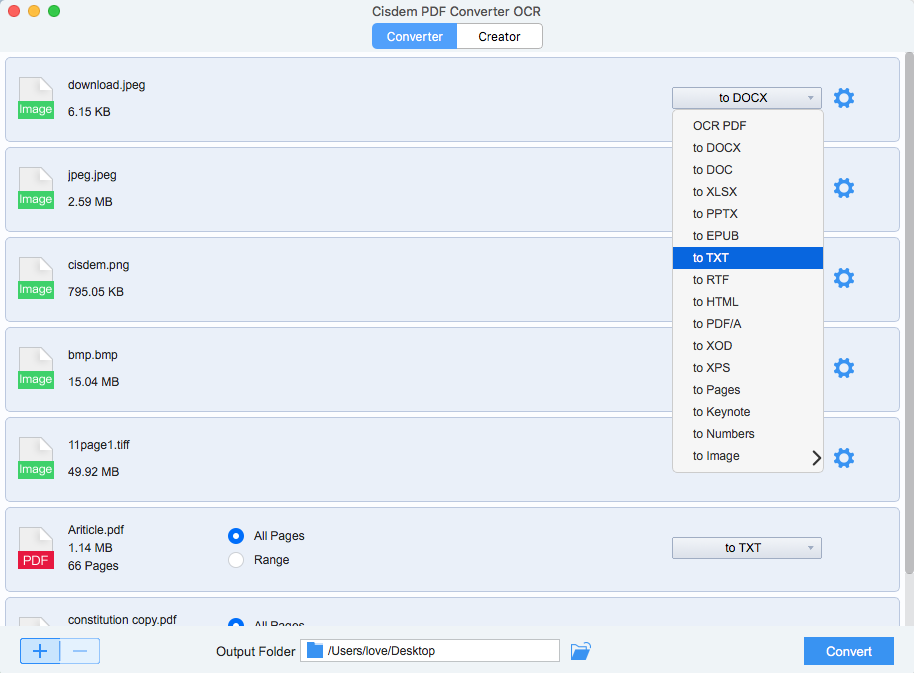The height and width of the screenshot is (673, 914).
Task: Choose to HTML output format
Action: tap(748, 302)
